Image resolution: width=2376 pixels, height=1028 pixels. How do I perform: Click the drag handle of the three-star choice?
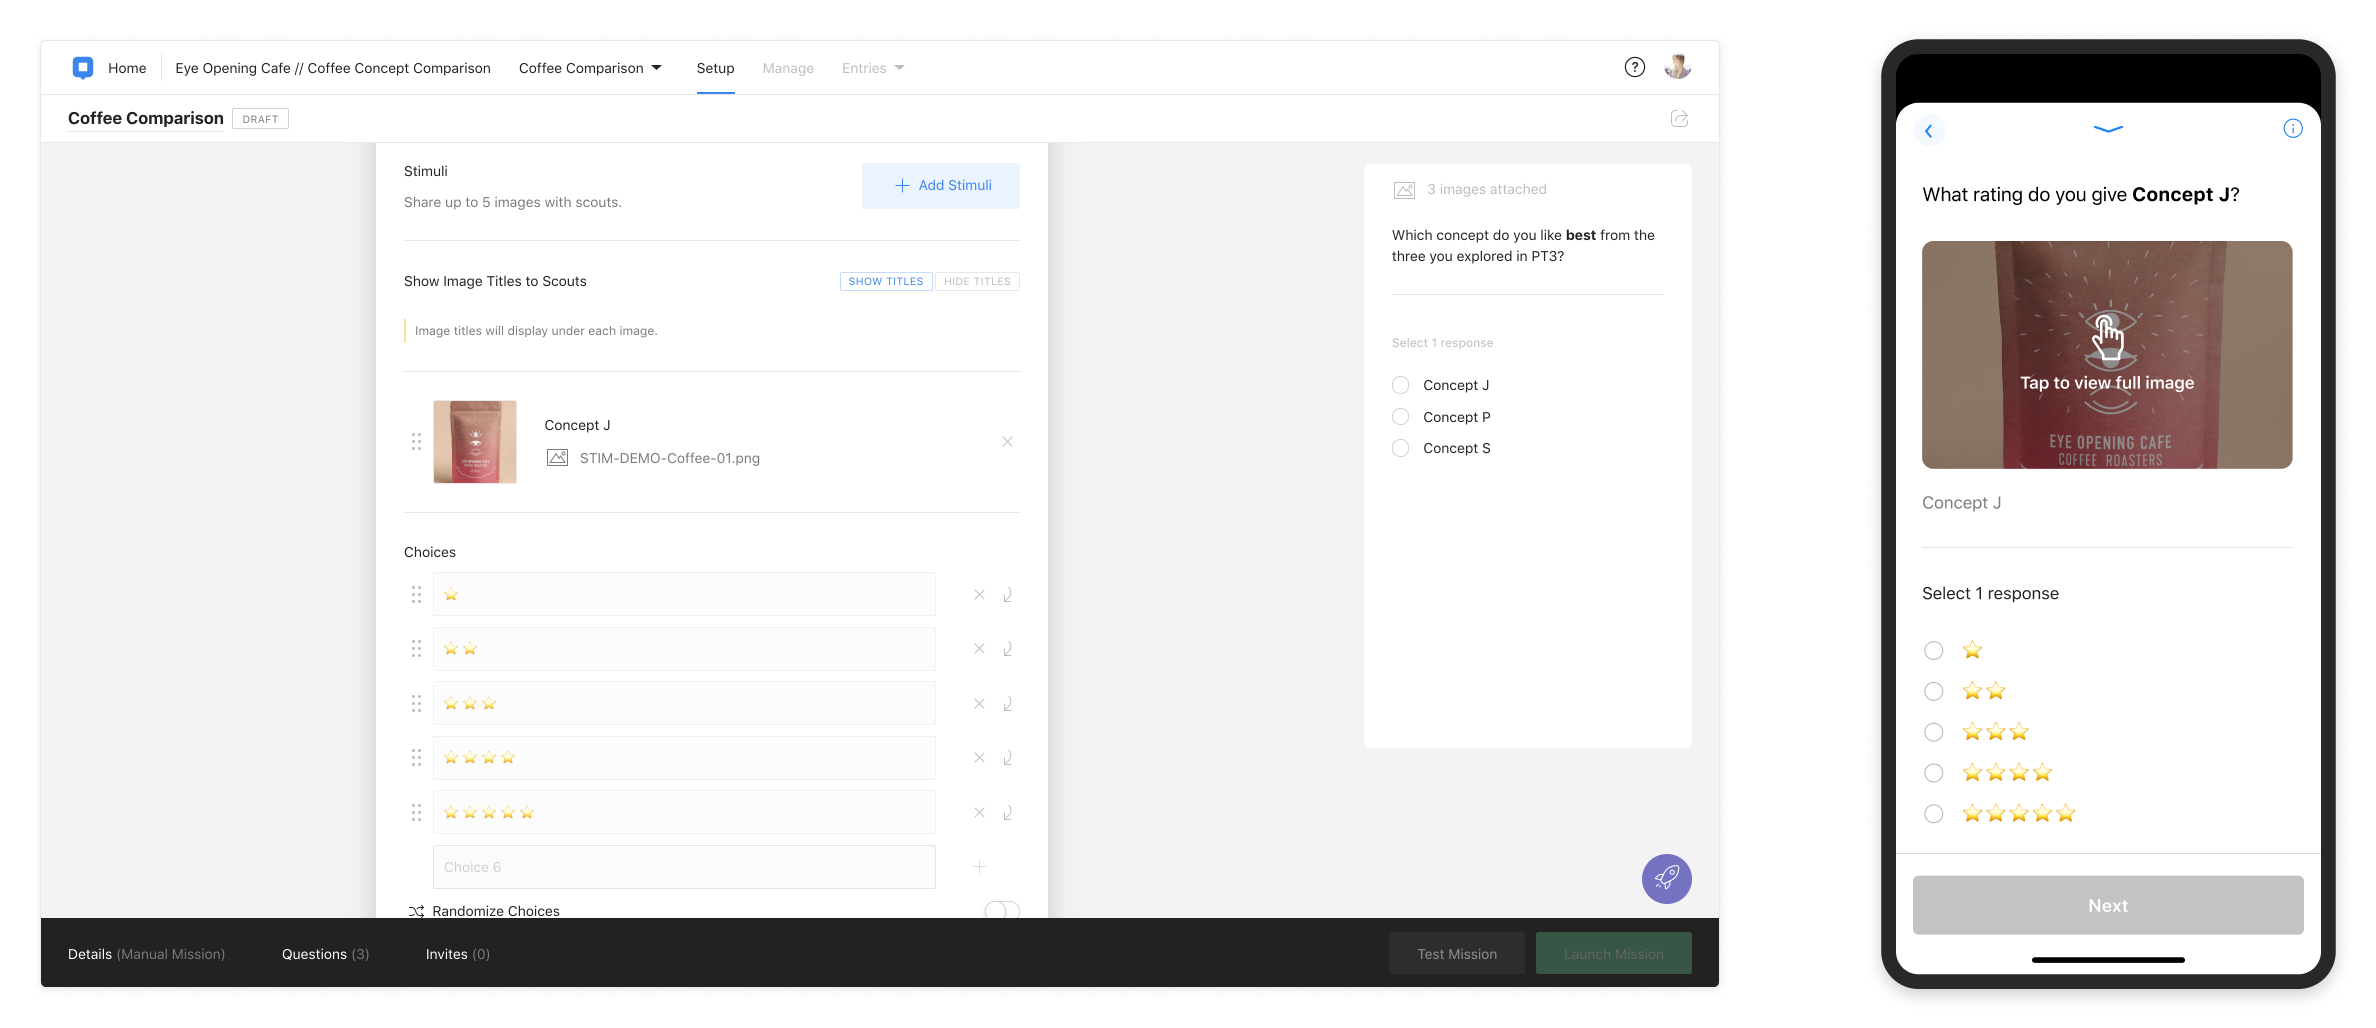pyautogui.click(x=416, y=704)
